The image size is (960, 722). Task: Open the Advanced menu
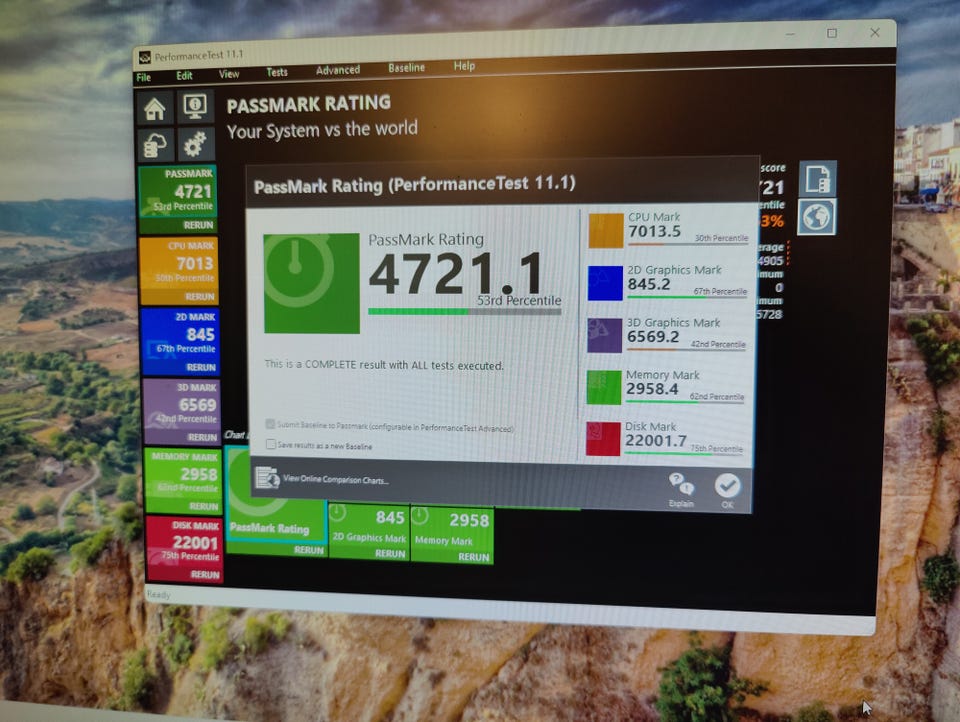click(x=338, y=70)
